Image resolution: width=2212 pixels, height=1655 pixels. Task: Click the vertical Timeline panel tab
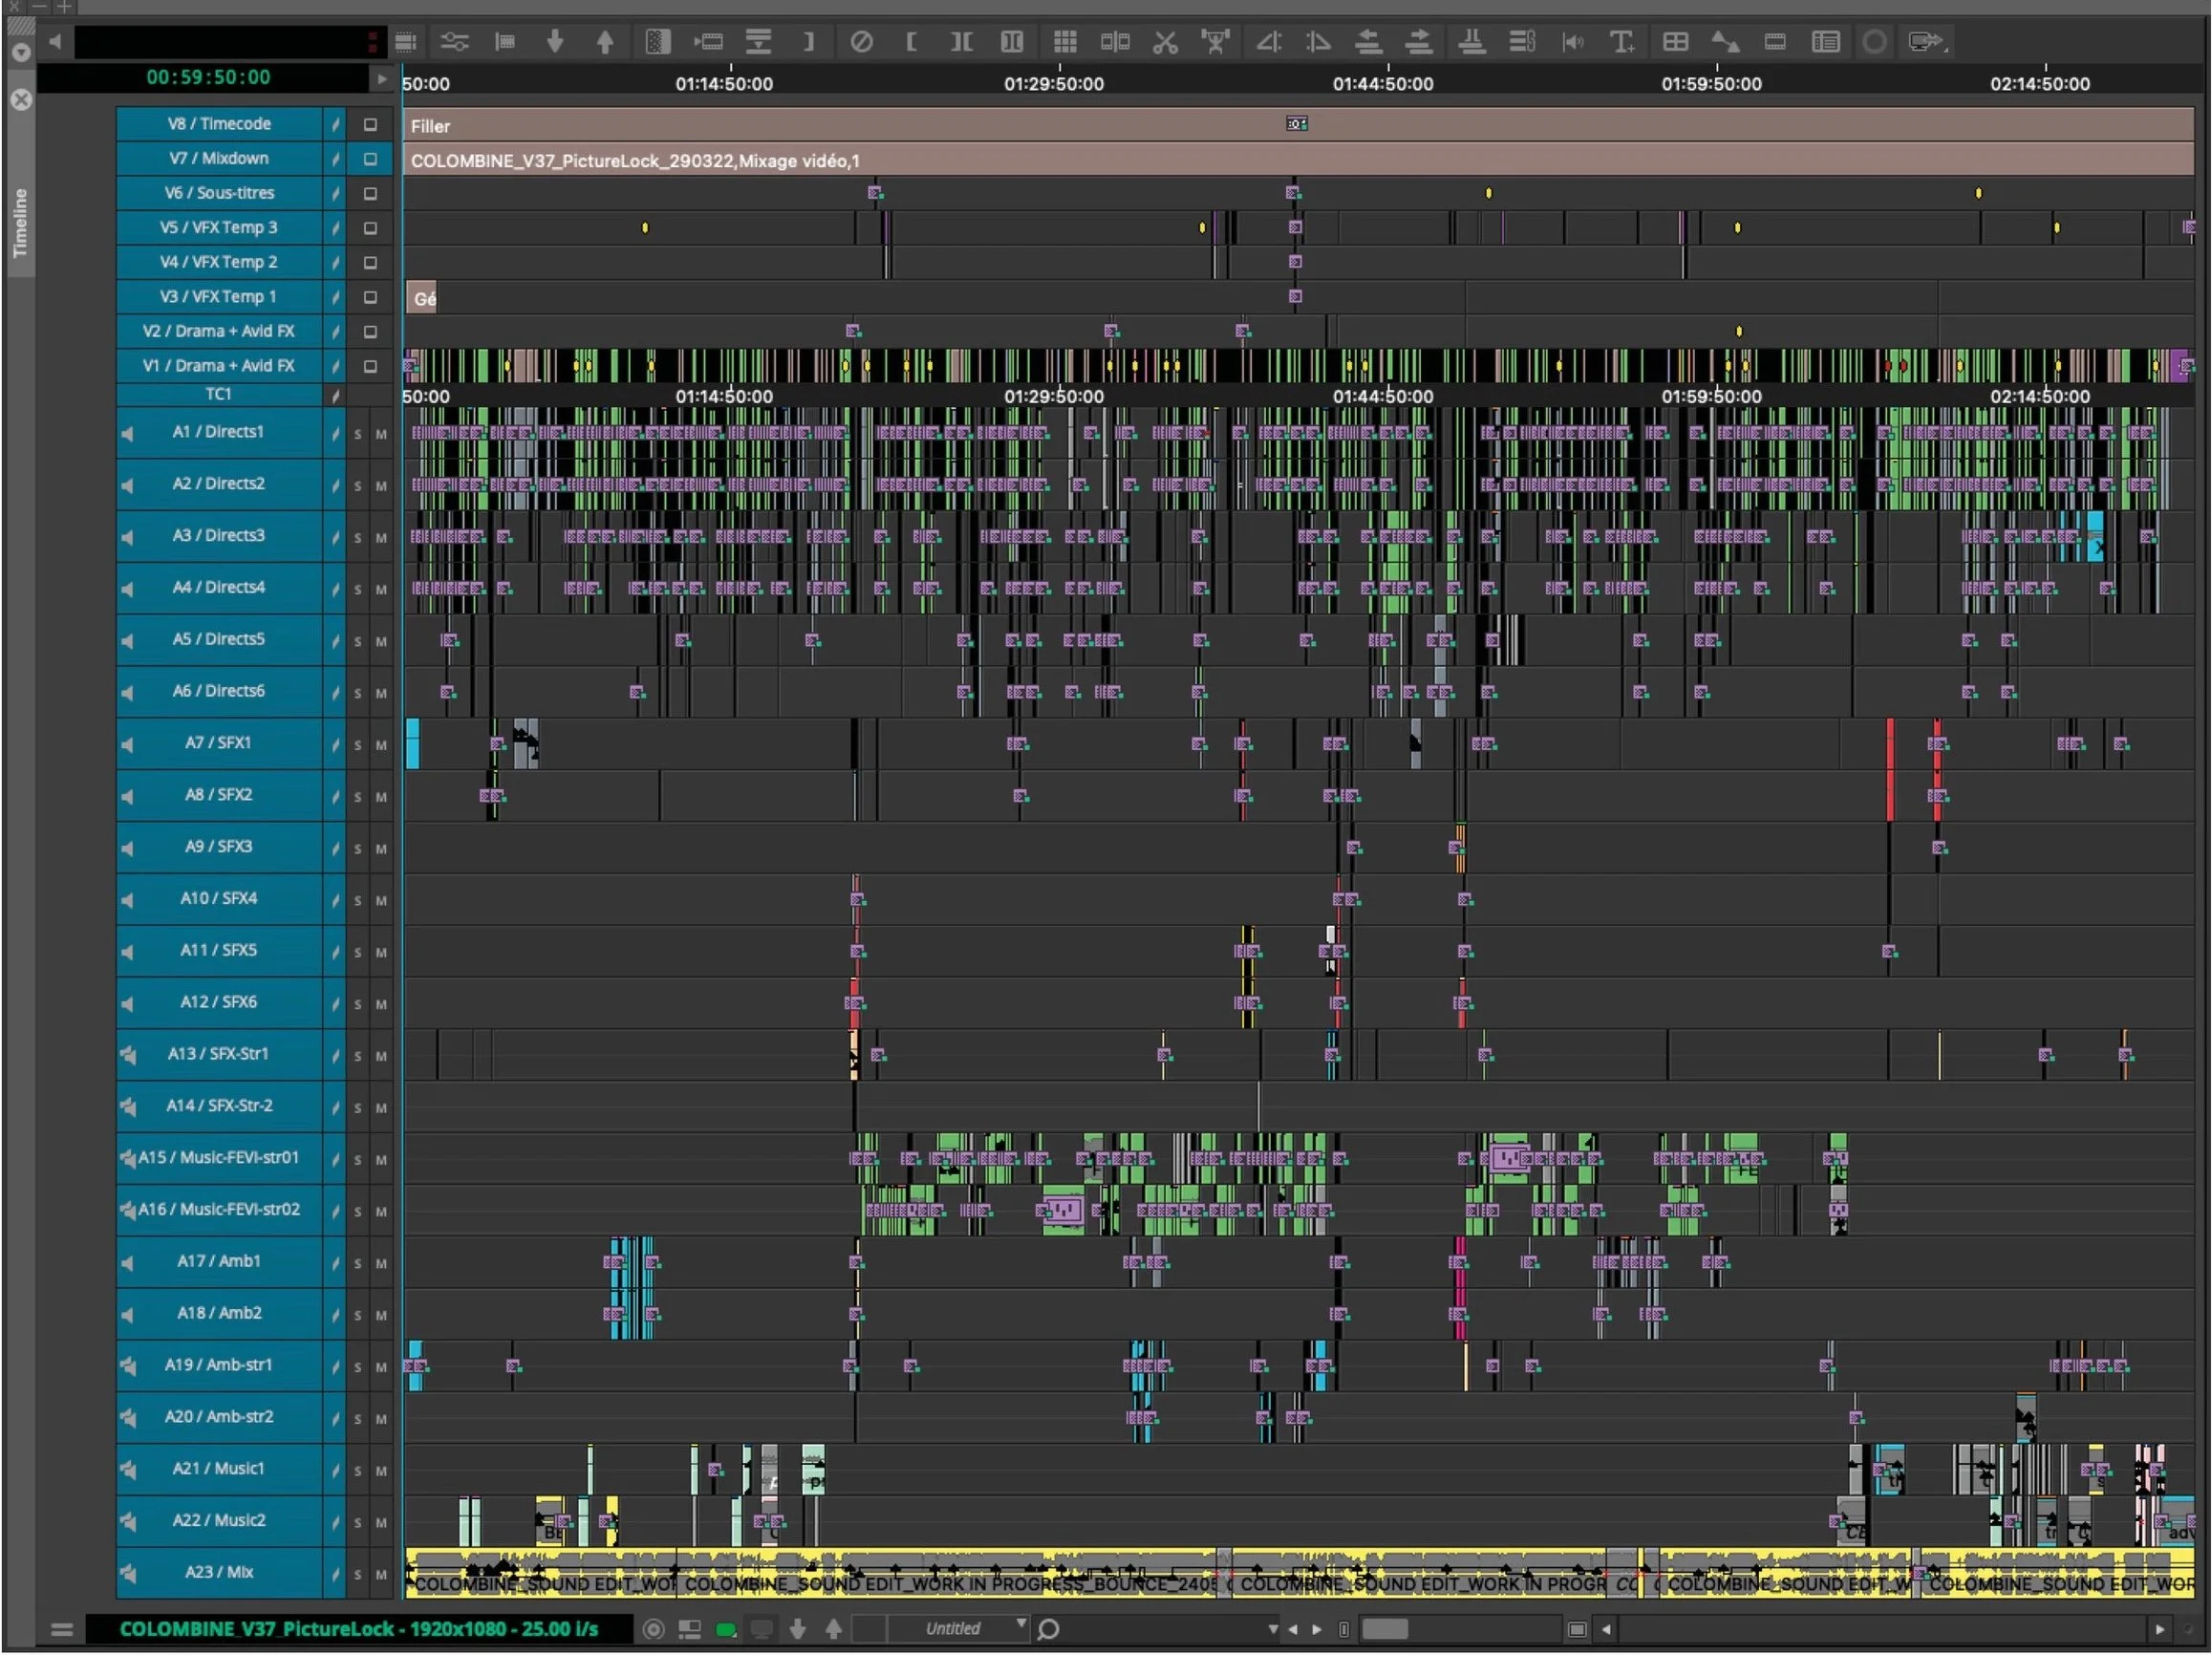coord(20,222)
